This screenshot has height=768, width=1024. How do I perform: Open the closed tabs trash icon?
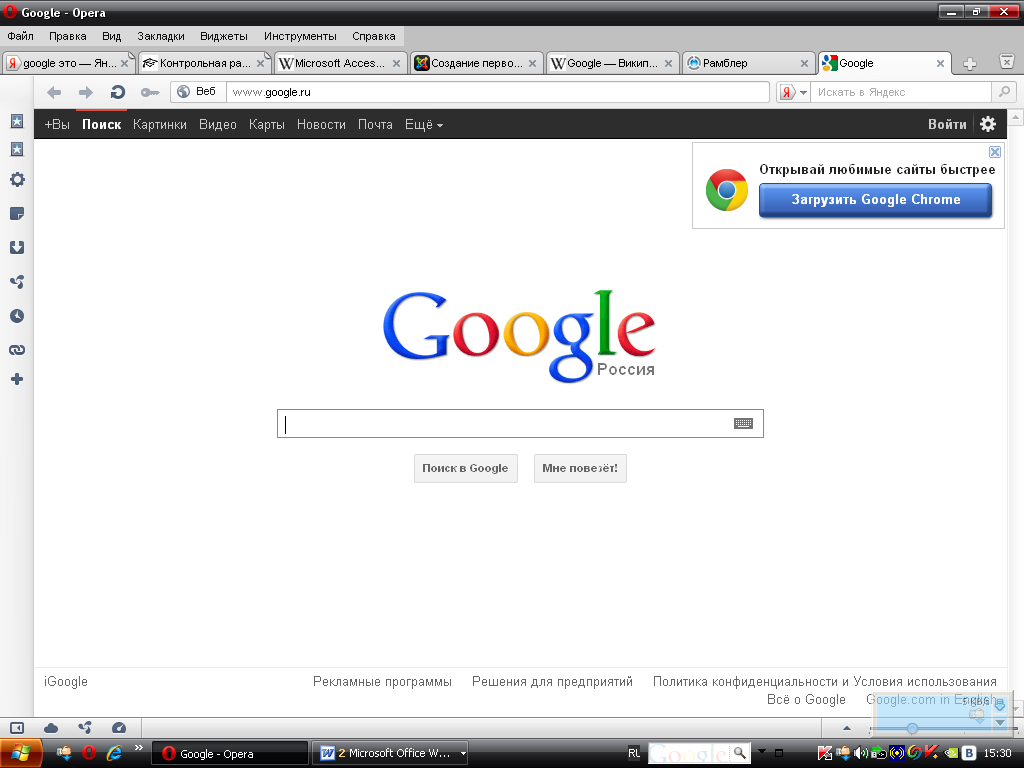coord(1007,62)
